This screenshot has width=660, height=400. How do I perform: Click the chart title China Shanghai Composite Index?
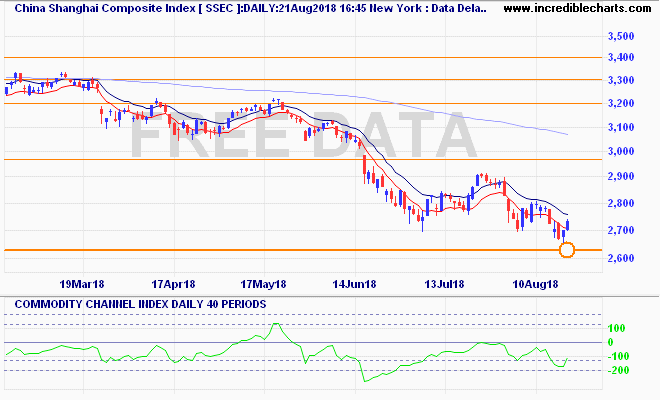click(105, 8)
